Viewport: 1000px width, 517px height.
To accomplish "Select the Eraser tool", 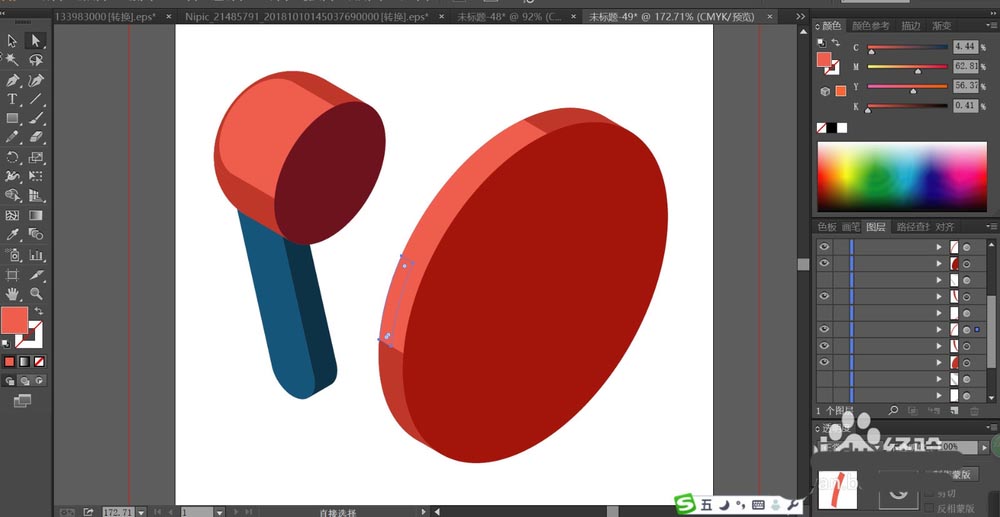I will tap(36, 137).
